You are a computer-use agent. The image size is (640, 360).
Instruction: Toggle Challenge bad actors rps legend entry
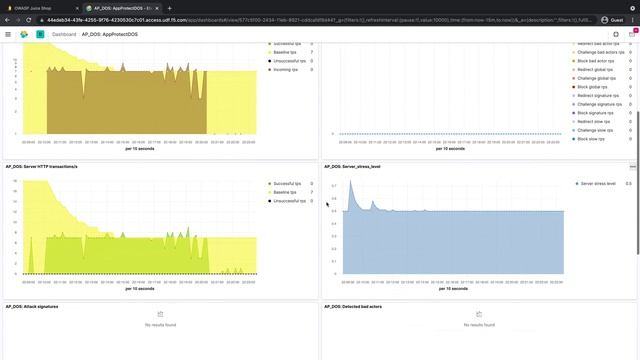tap(601, 52)
